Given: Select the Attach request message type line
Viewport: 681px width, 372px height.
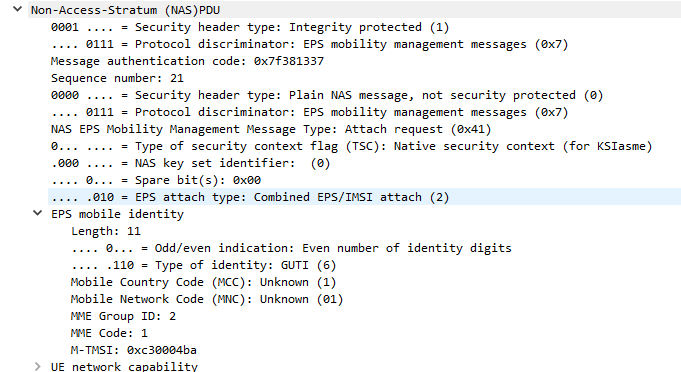Looking at the screenshot, I should [x=271, y=129].
